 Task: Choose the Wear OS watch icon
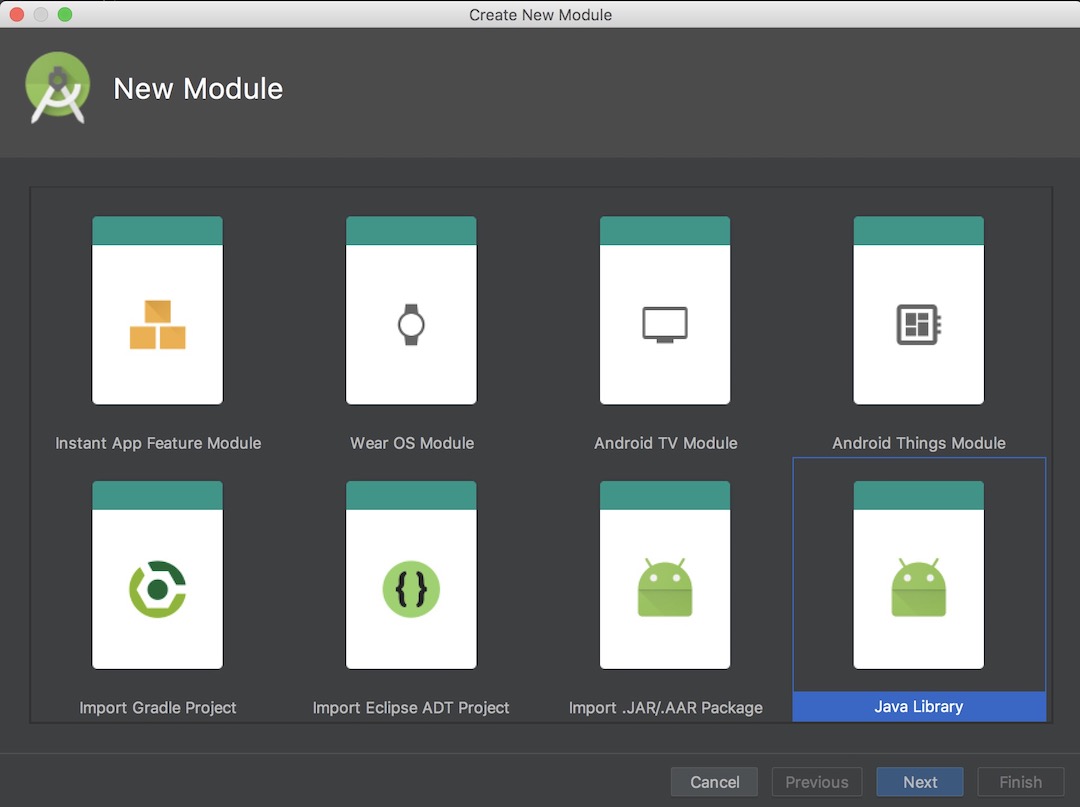pos(411,324)
